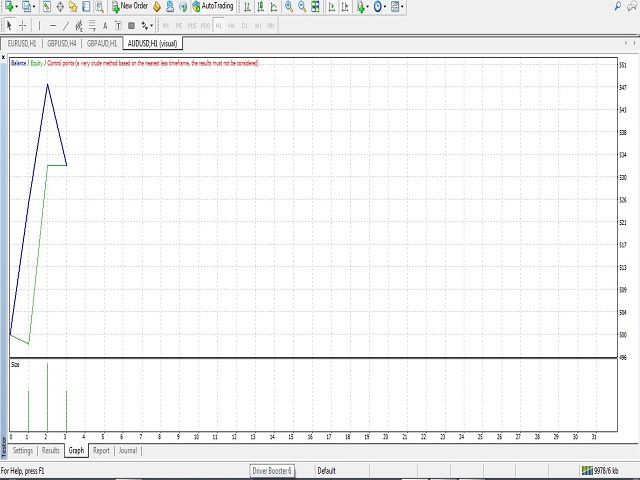Viewport: 640px width, 480px height.
Task: Open the Journal tab in tester
Action: (128, 451)
